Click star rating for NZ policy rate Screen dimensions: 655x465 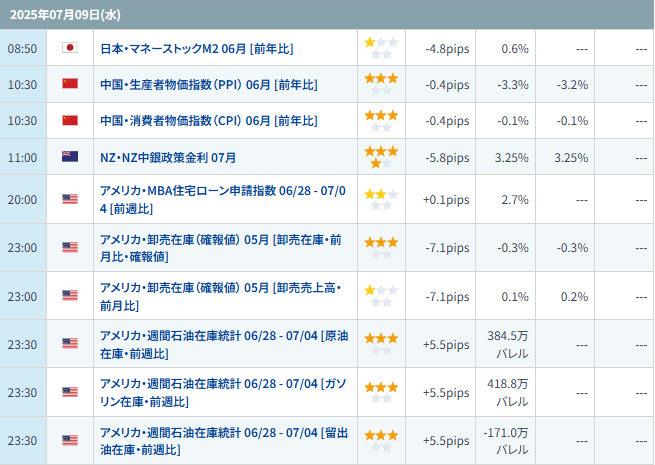[x=380, y=157]
